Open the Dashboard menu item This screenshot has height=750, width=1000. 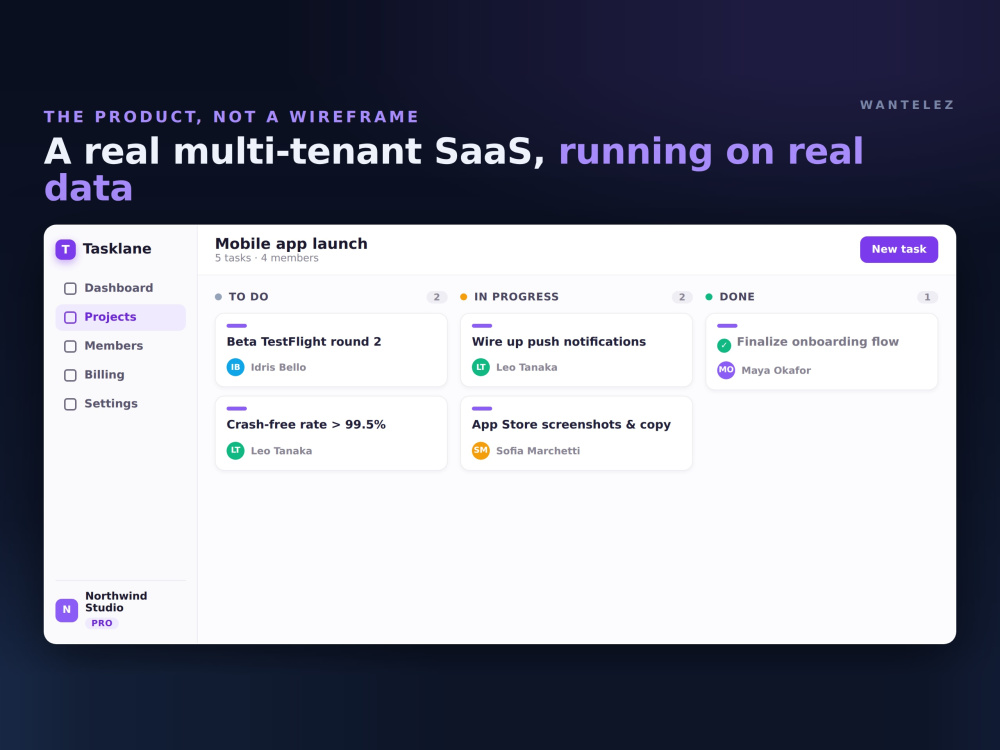(121, 288)
